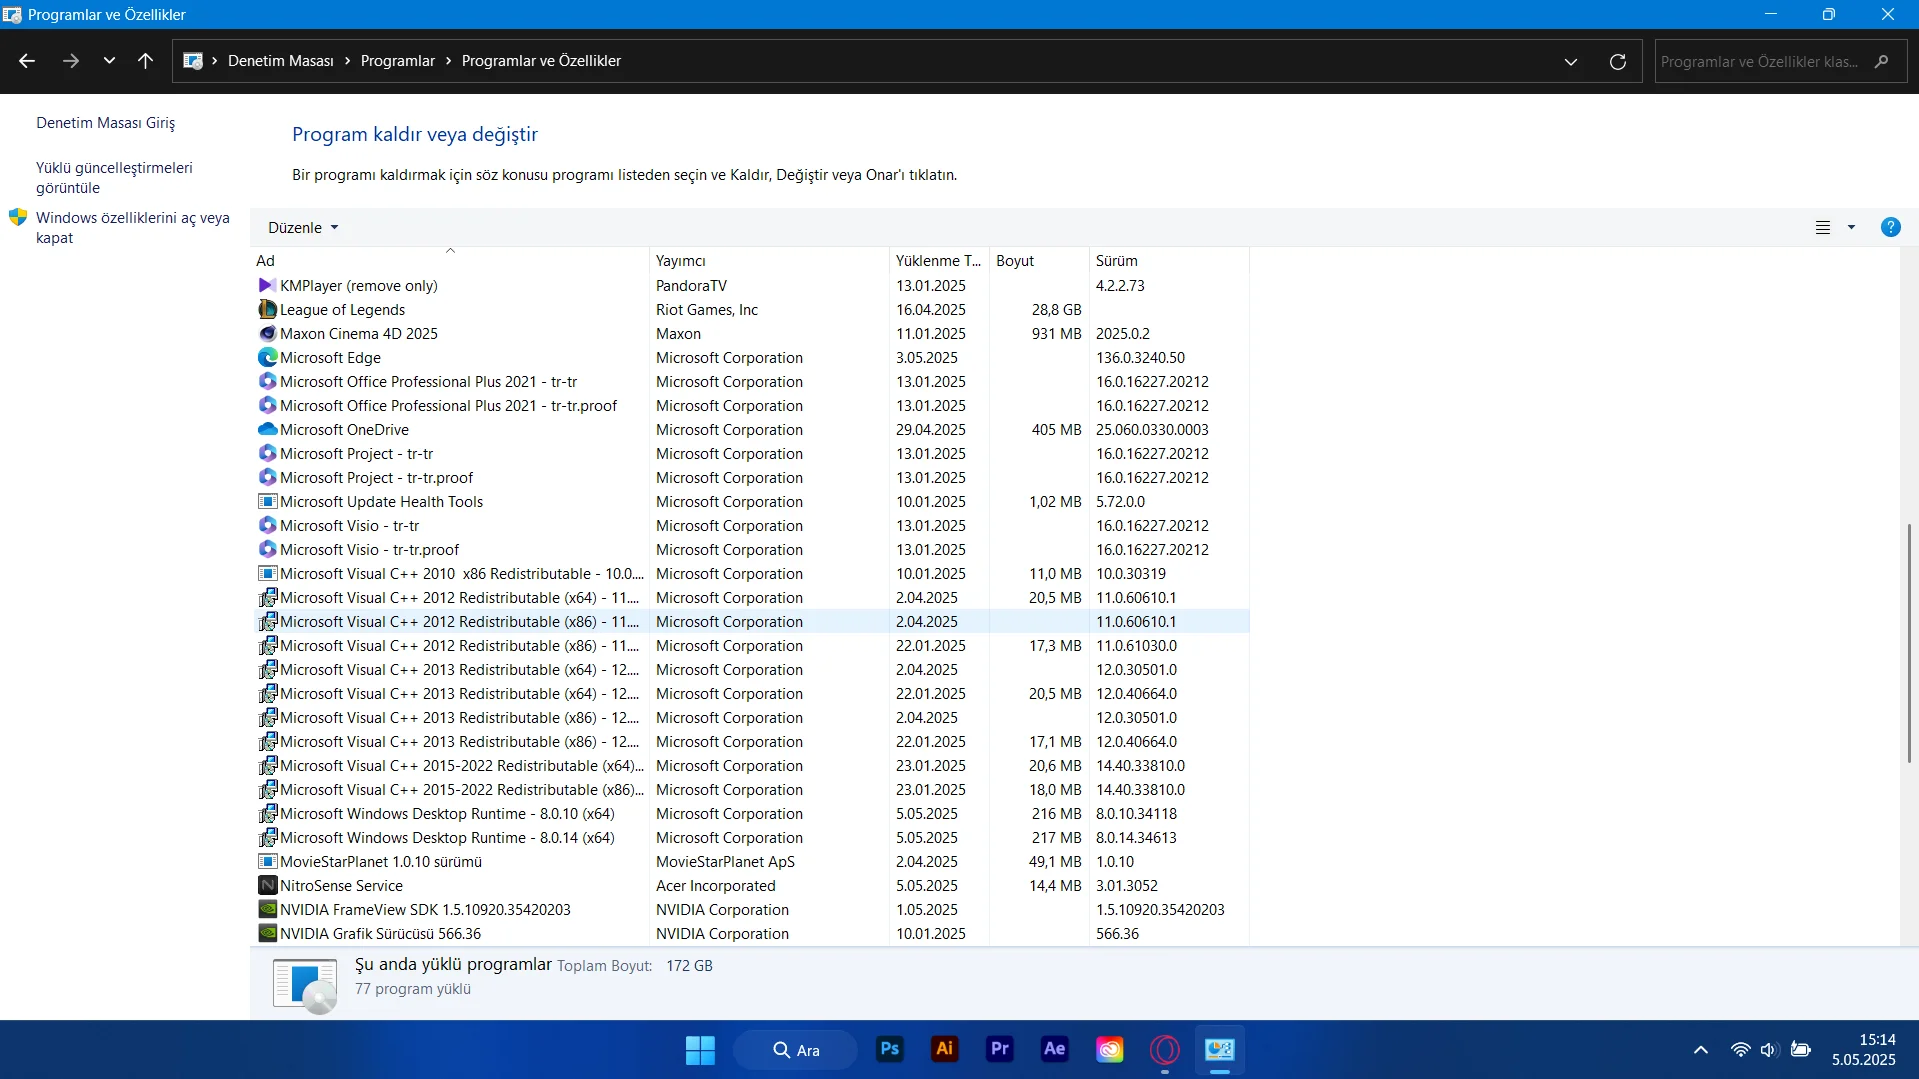Open Denetim Masası Giriş link
Viewport: 1919px width, 1079px height.
(105, 123)
